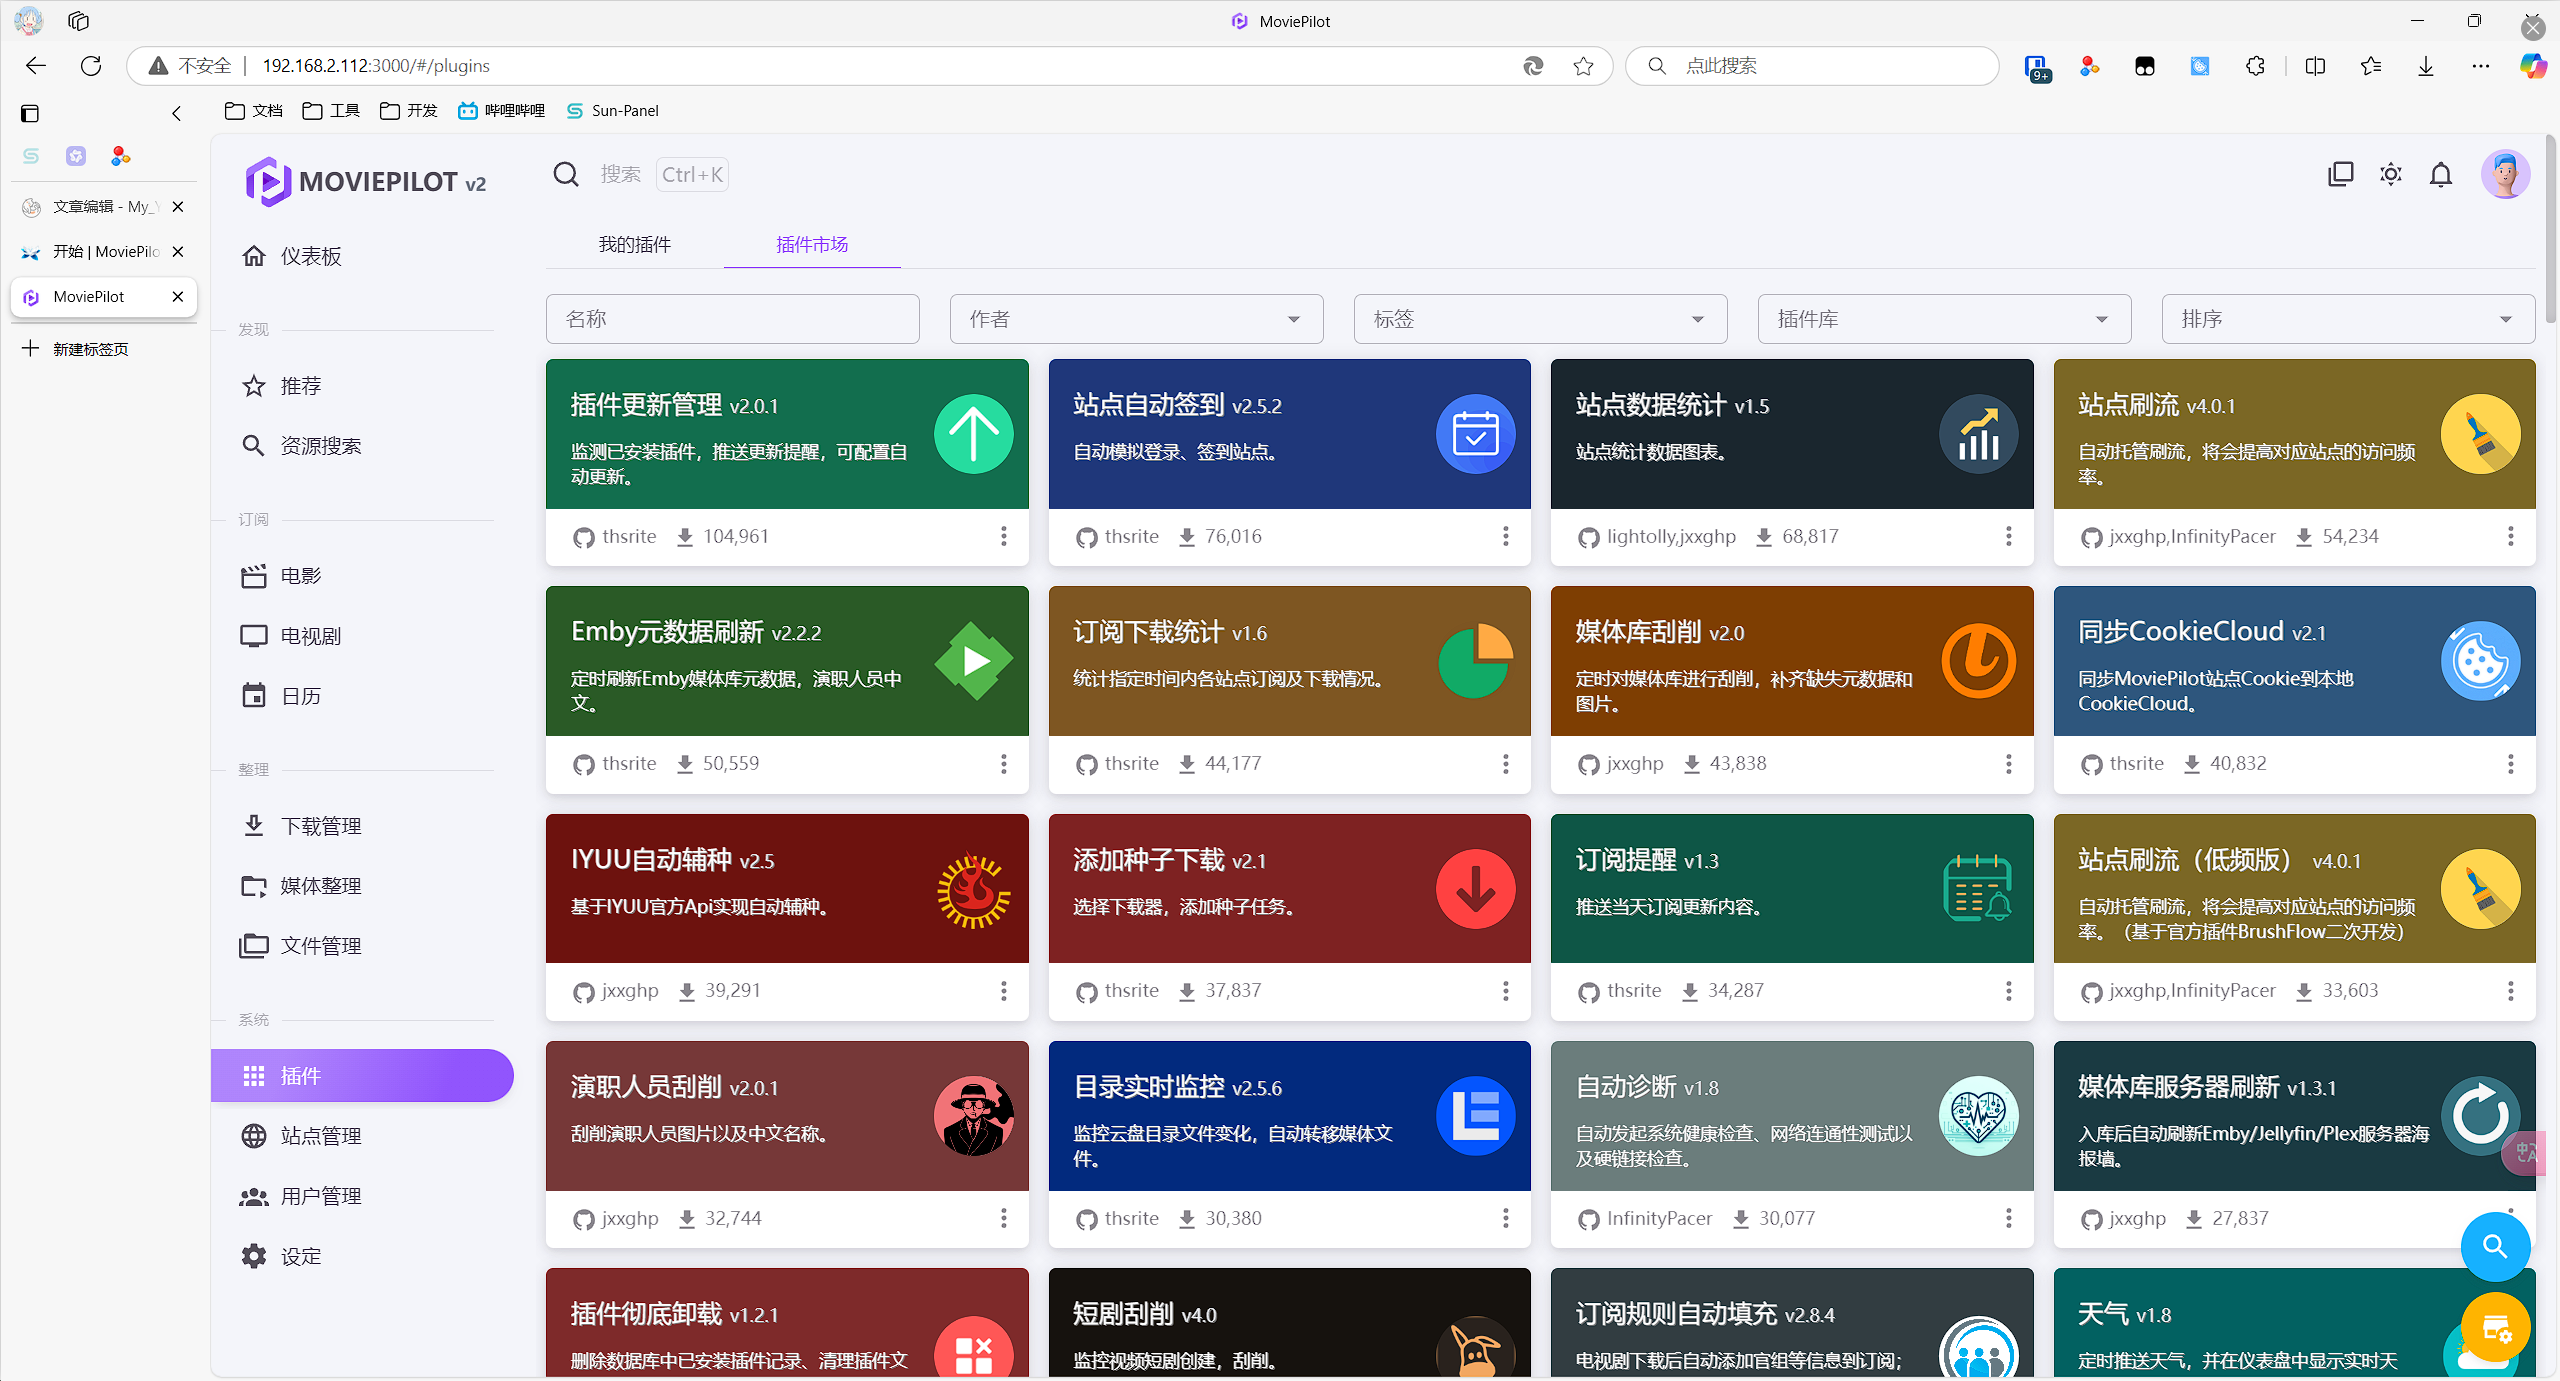Click the 站点数据统计 chart icon
Image resolution: width=2560 pixels, height=1381 pixels.
[x=1978, y=434]
